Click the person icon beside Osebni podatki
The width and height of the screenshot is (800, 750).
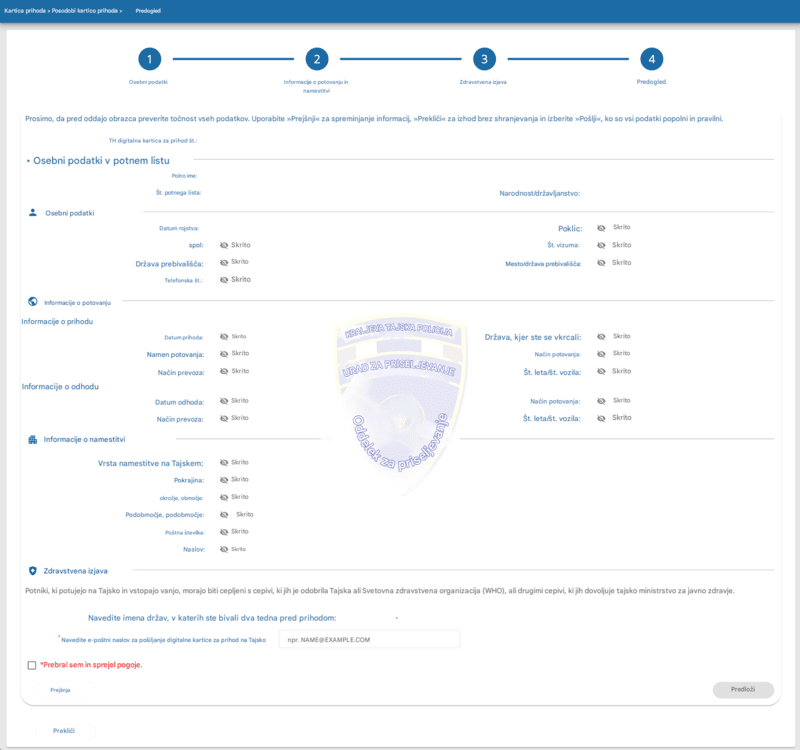tap(33, 213)
